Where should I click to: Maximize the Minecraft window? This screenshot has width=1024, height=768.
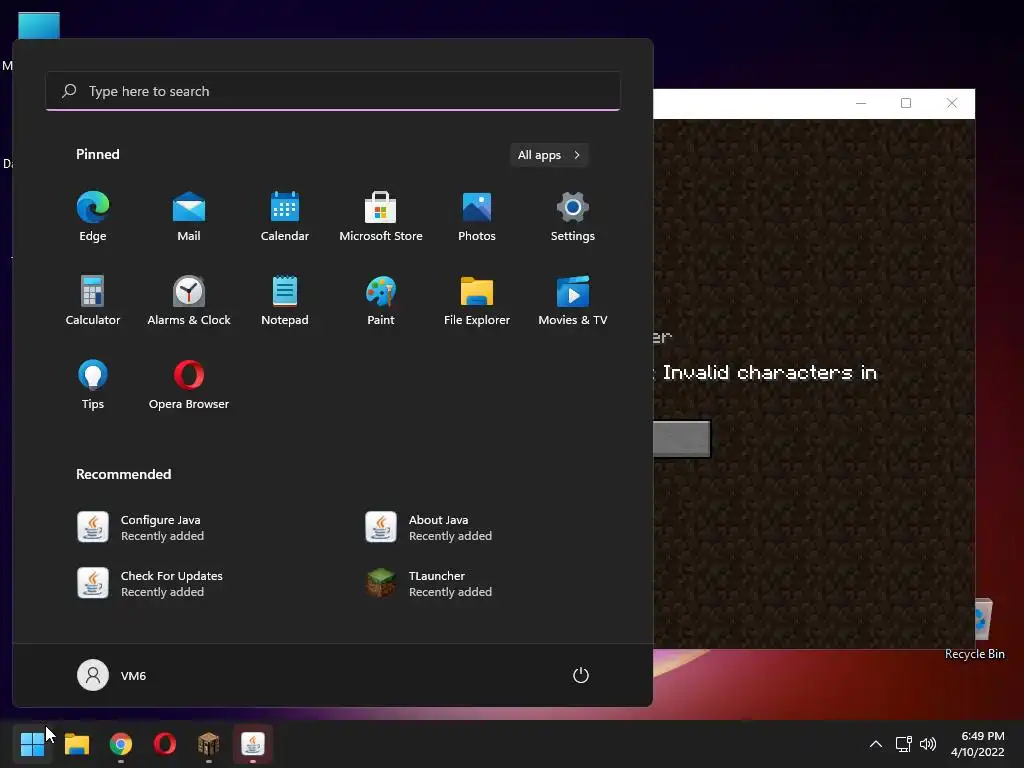click(x=906, y=103)
